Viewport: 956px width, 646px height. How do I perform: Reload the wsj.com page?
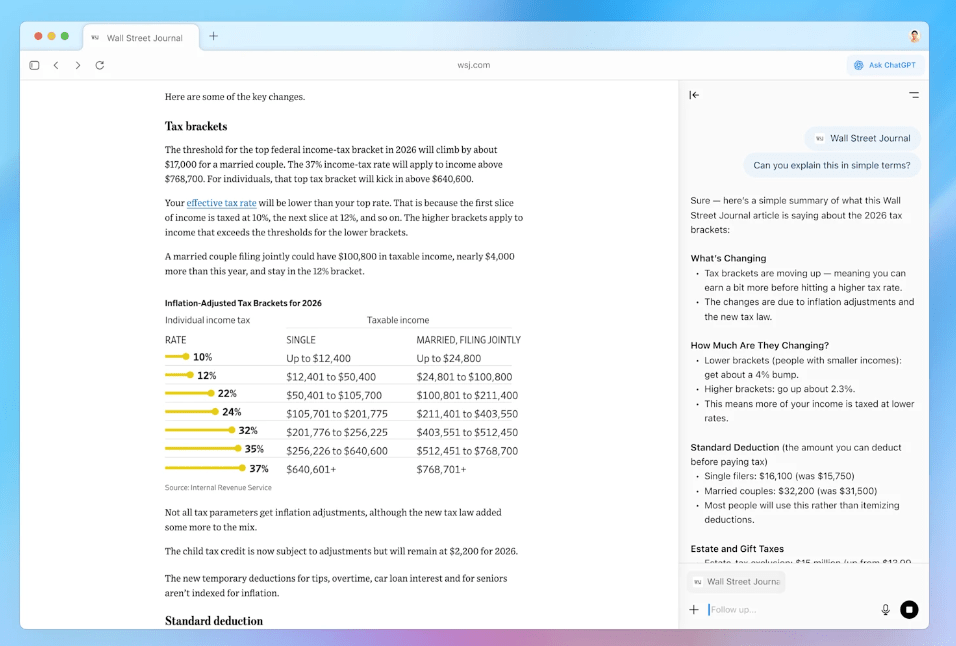99,64
